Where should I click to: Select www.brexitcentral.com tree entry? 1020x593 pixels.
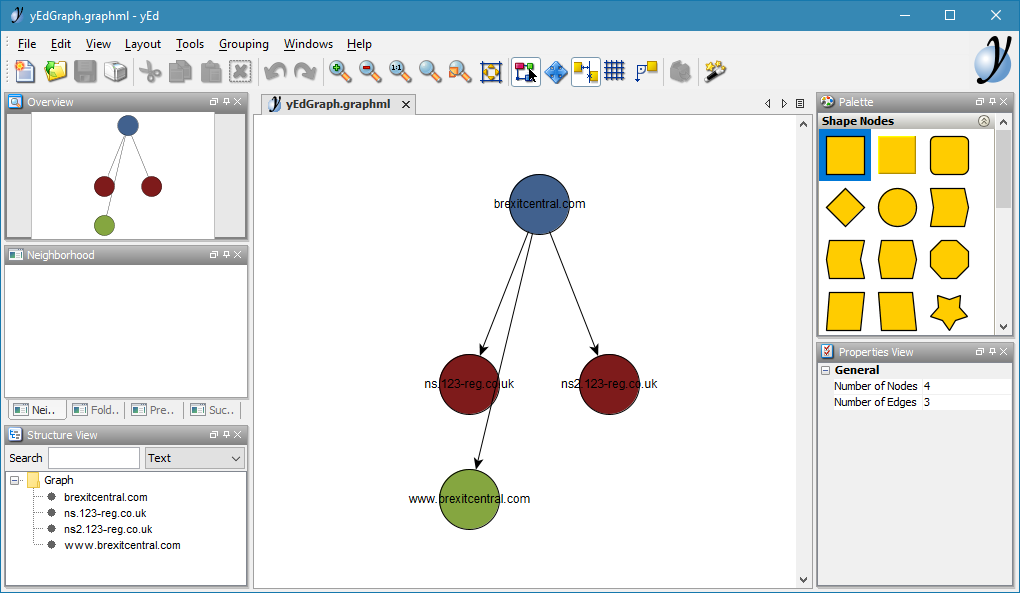tap(122, 545)
